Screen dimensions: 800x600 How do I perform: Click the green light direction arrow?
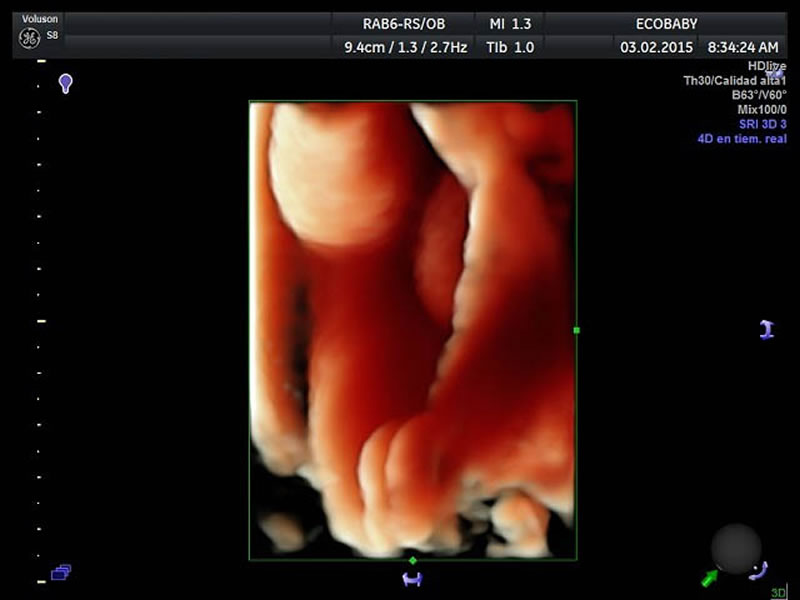(710, 576)
